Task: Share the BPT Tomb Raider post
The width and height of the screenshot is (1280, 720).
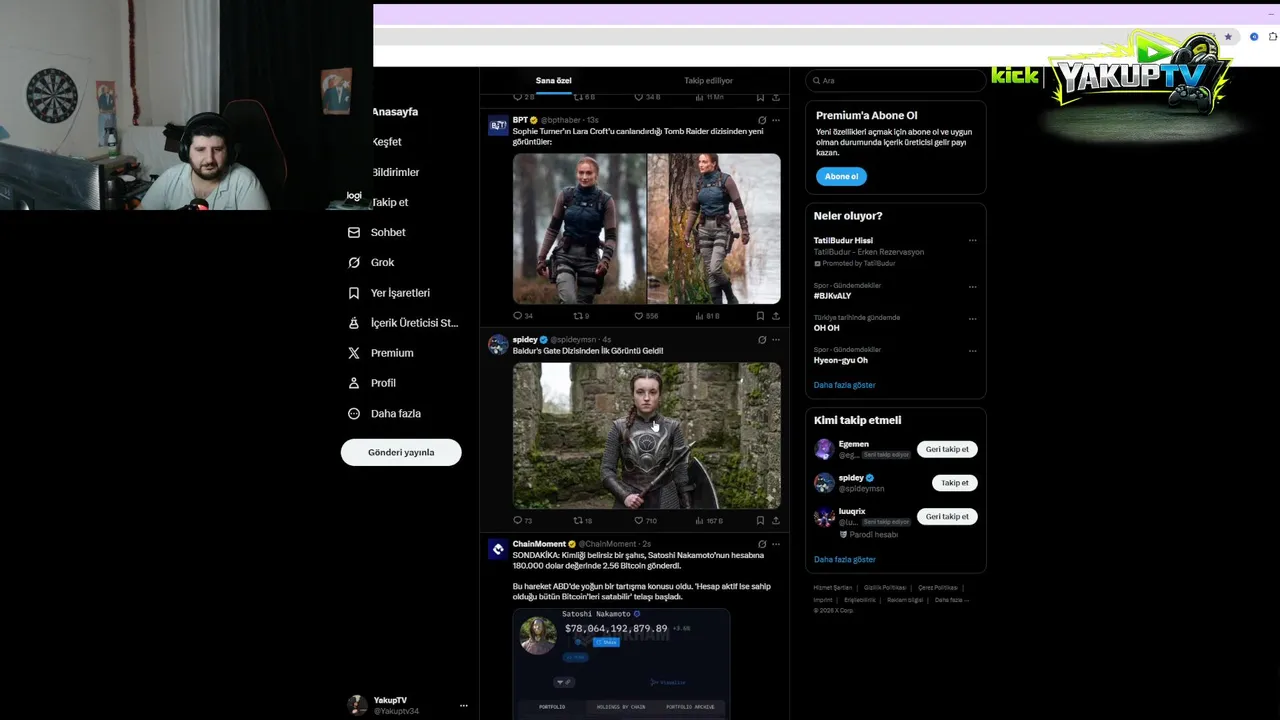Action: pos(776,316)
